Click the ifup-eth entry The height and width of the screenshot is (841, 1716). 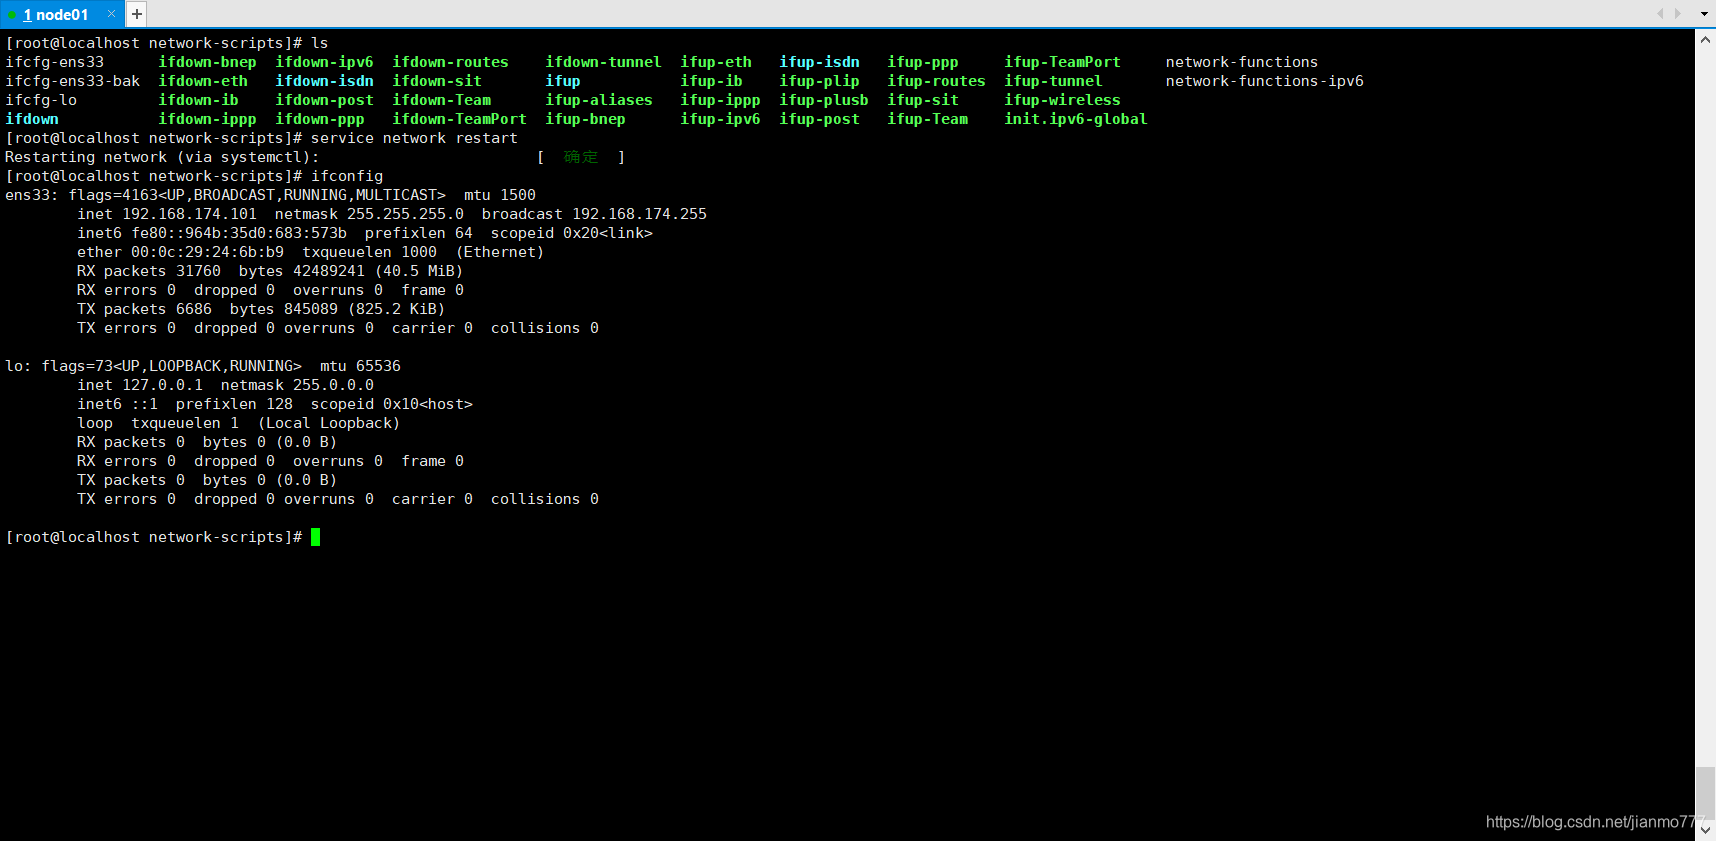click(x=716, y=62)
